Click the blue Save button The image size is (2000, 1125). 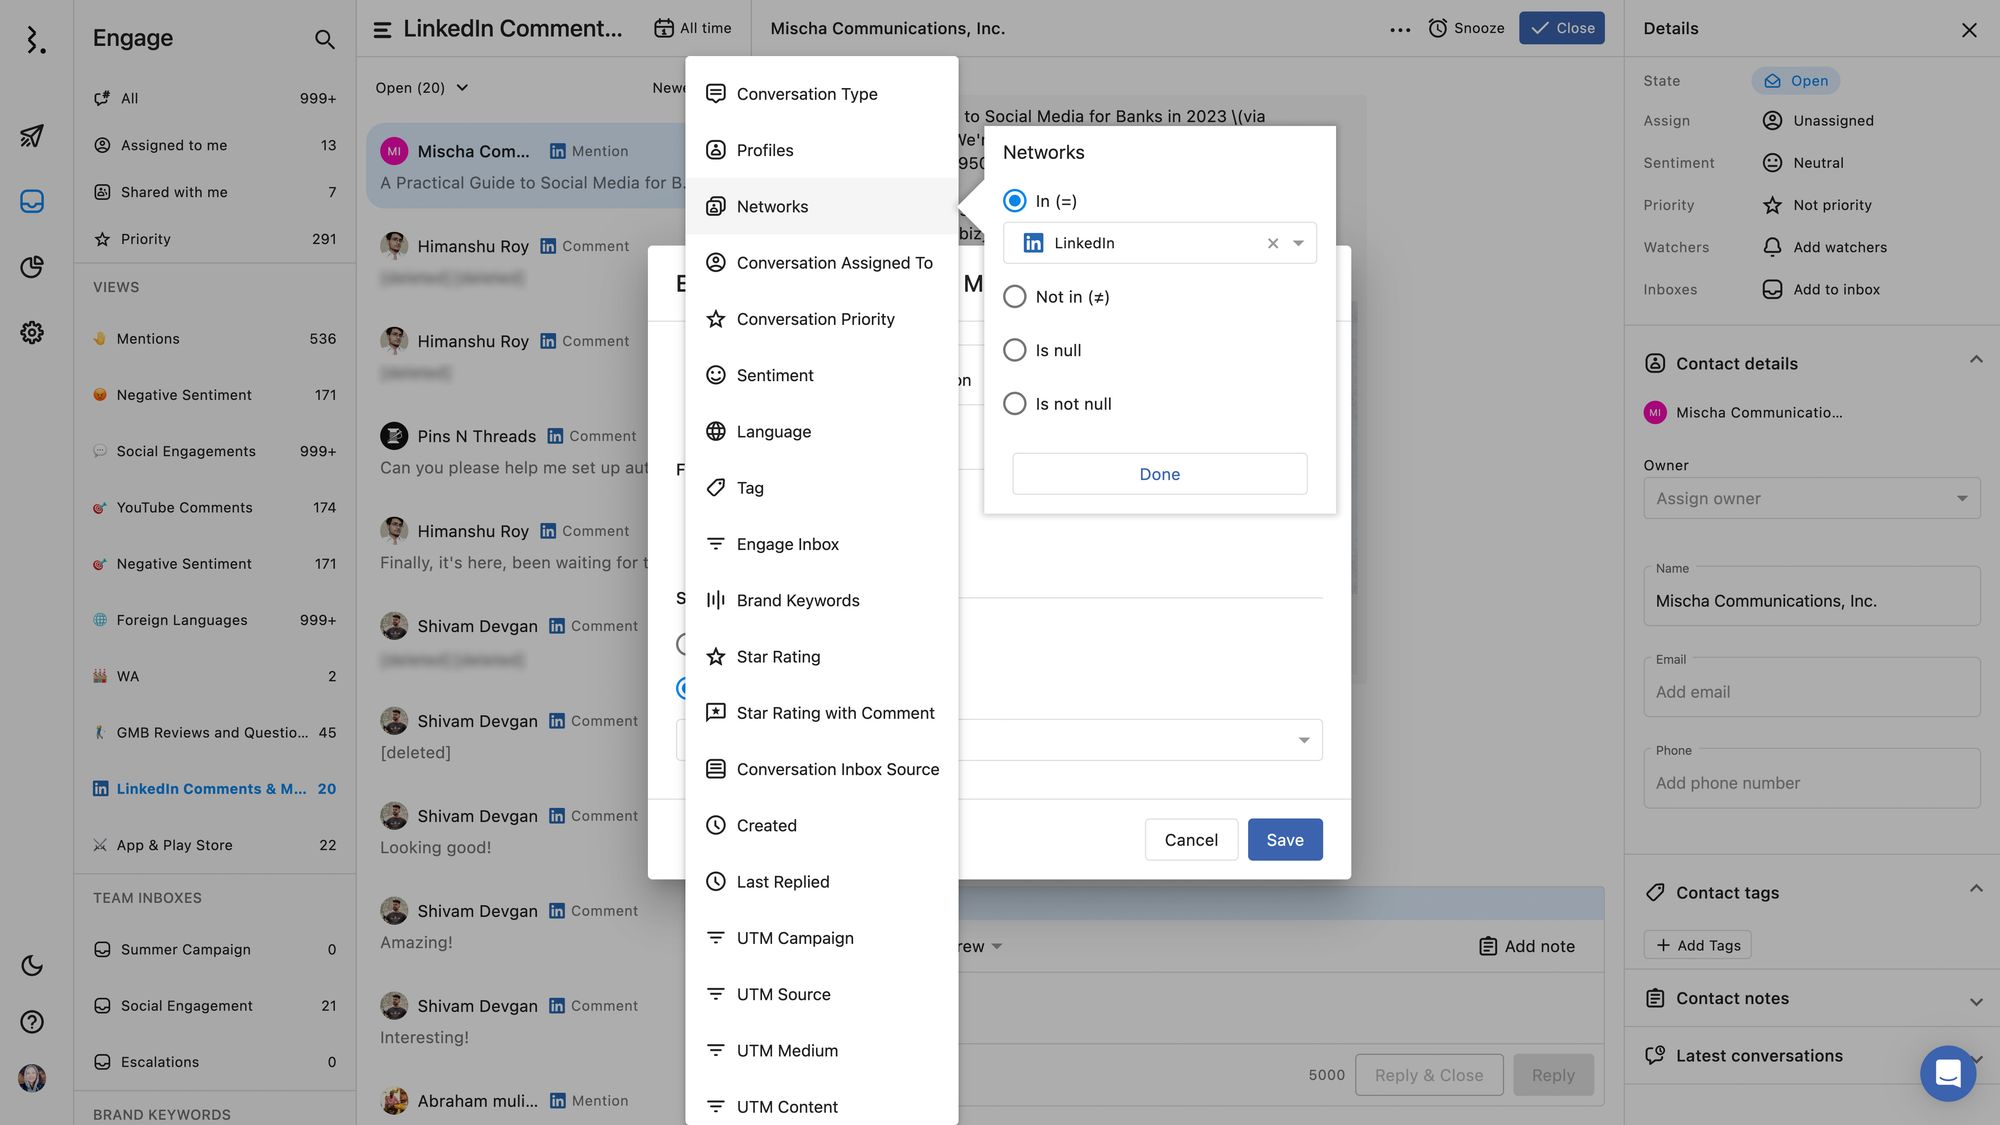pyautogui.click(x=1284, y=840)
